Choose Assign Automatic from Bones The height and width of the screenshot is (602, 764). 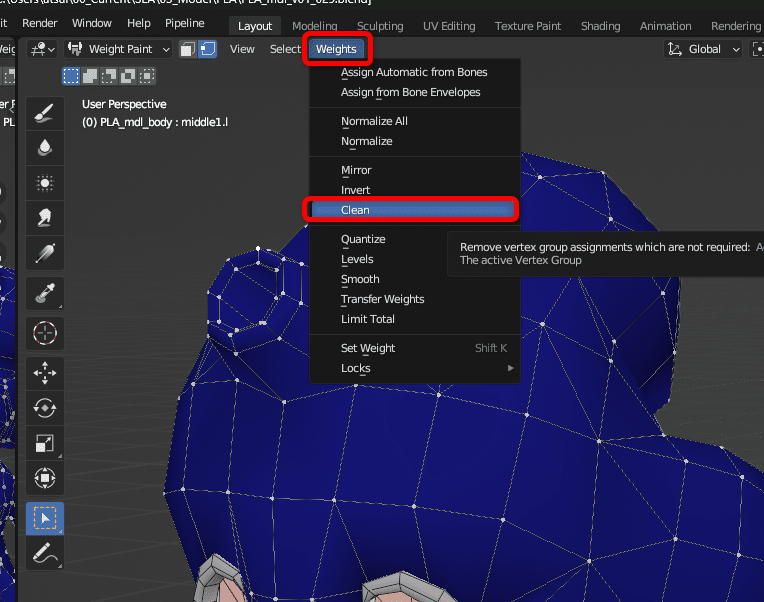[x=414, y=73]
